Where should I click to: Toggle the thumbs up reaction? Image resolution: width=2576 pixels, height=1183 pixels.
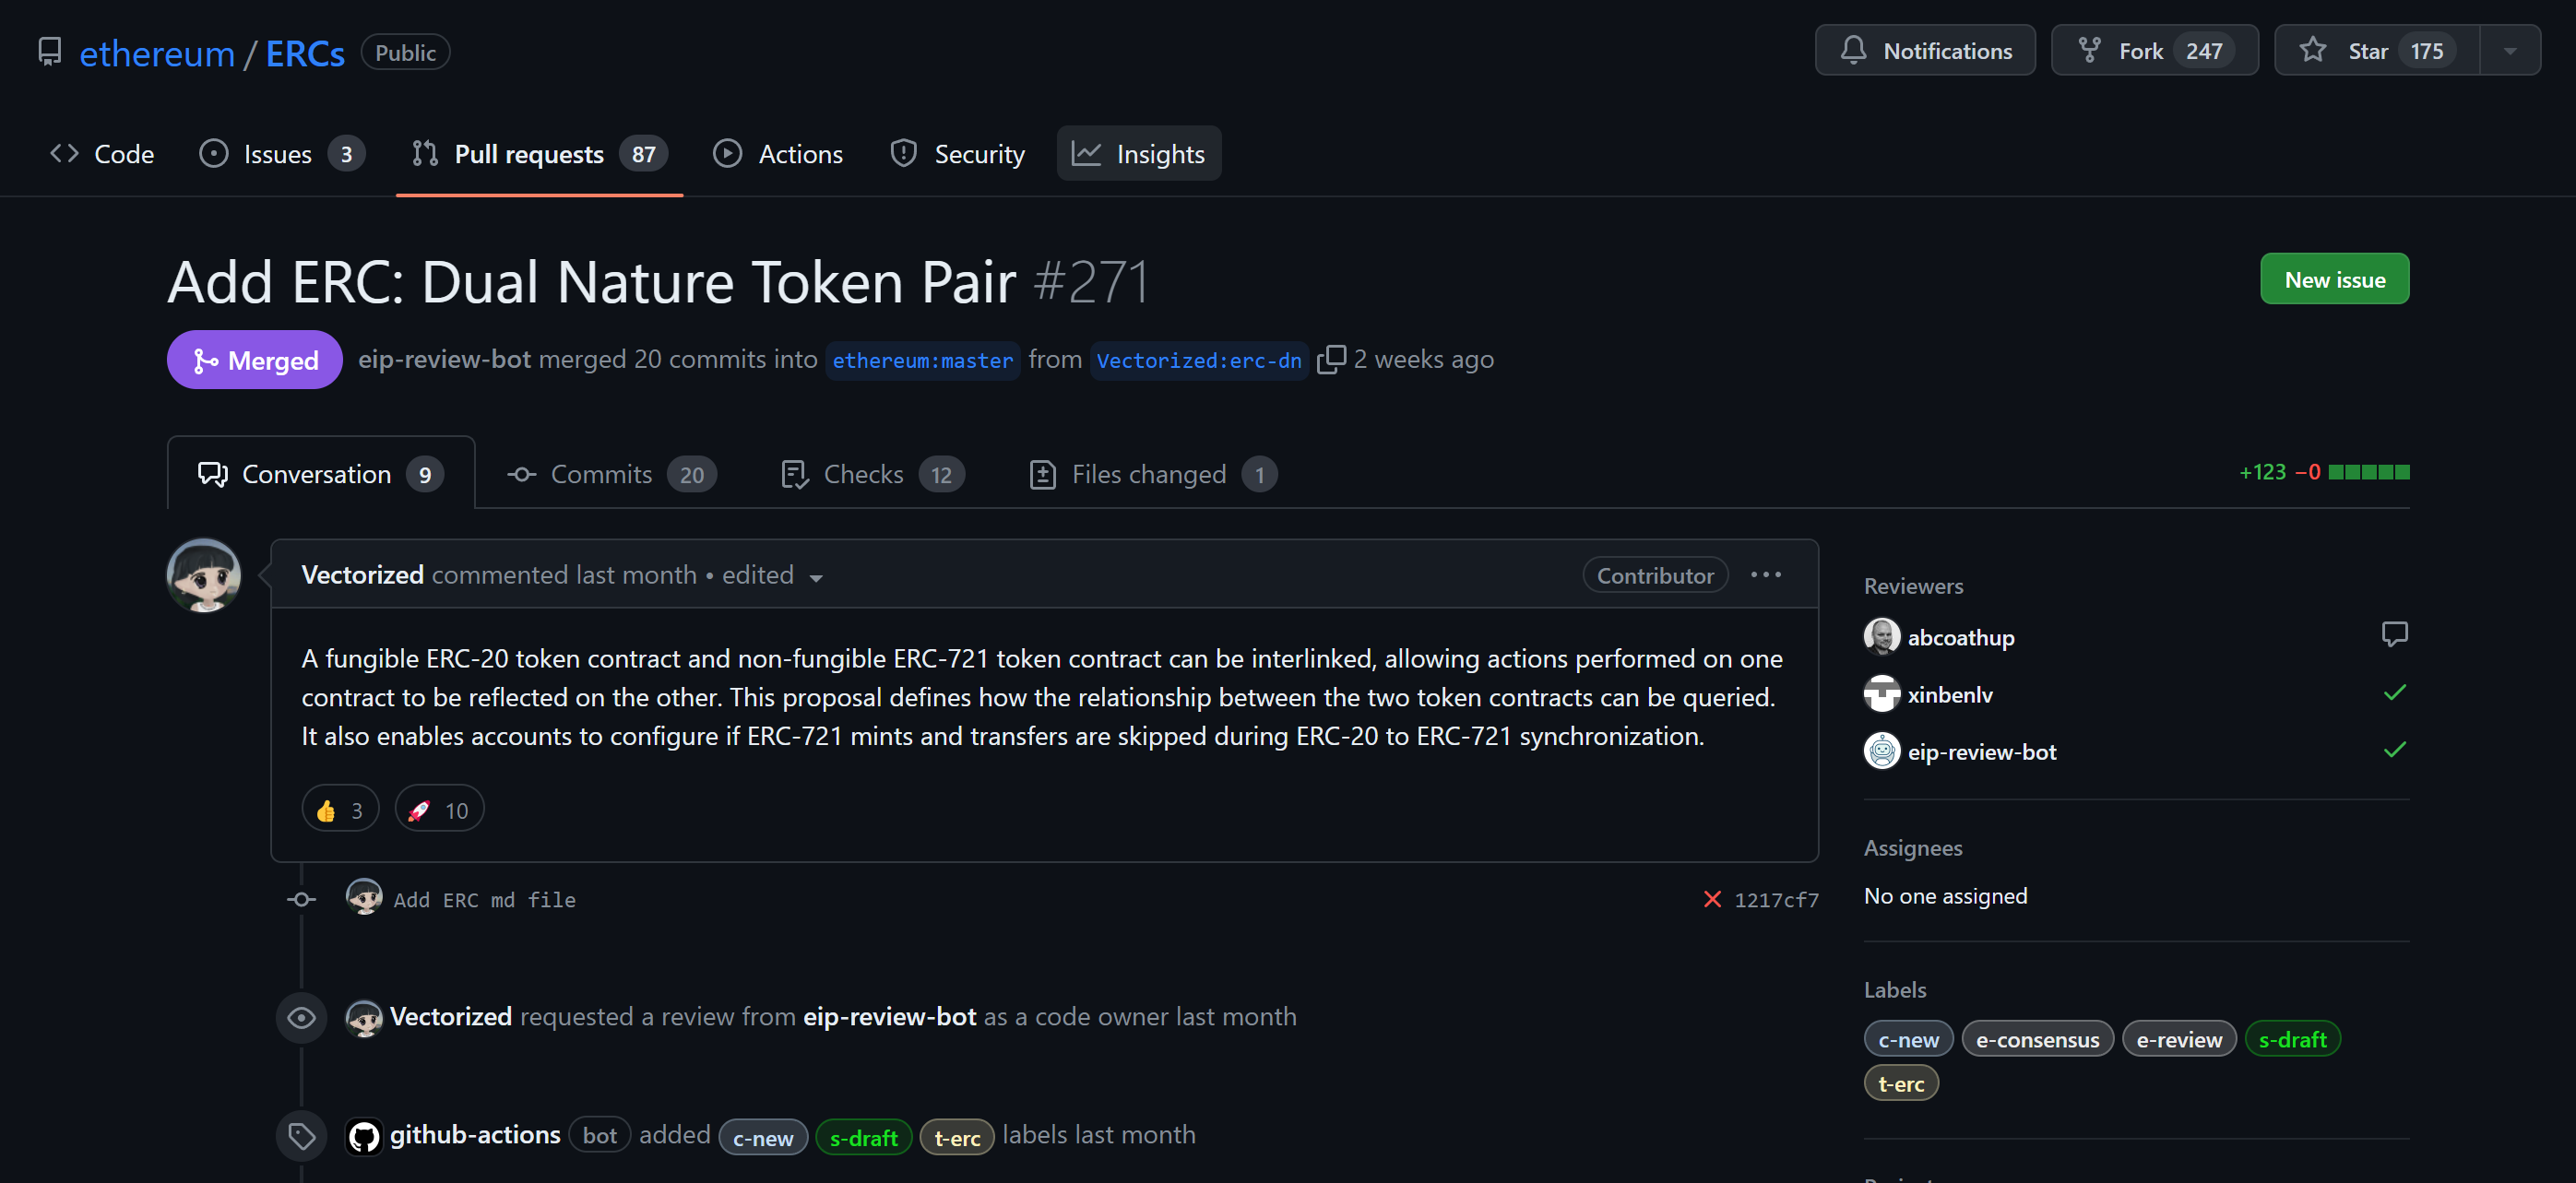point(340,810)
